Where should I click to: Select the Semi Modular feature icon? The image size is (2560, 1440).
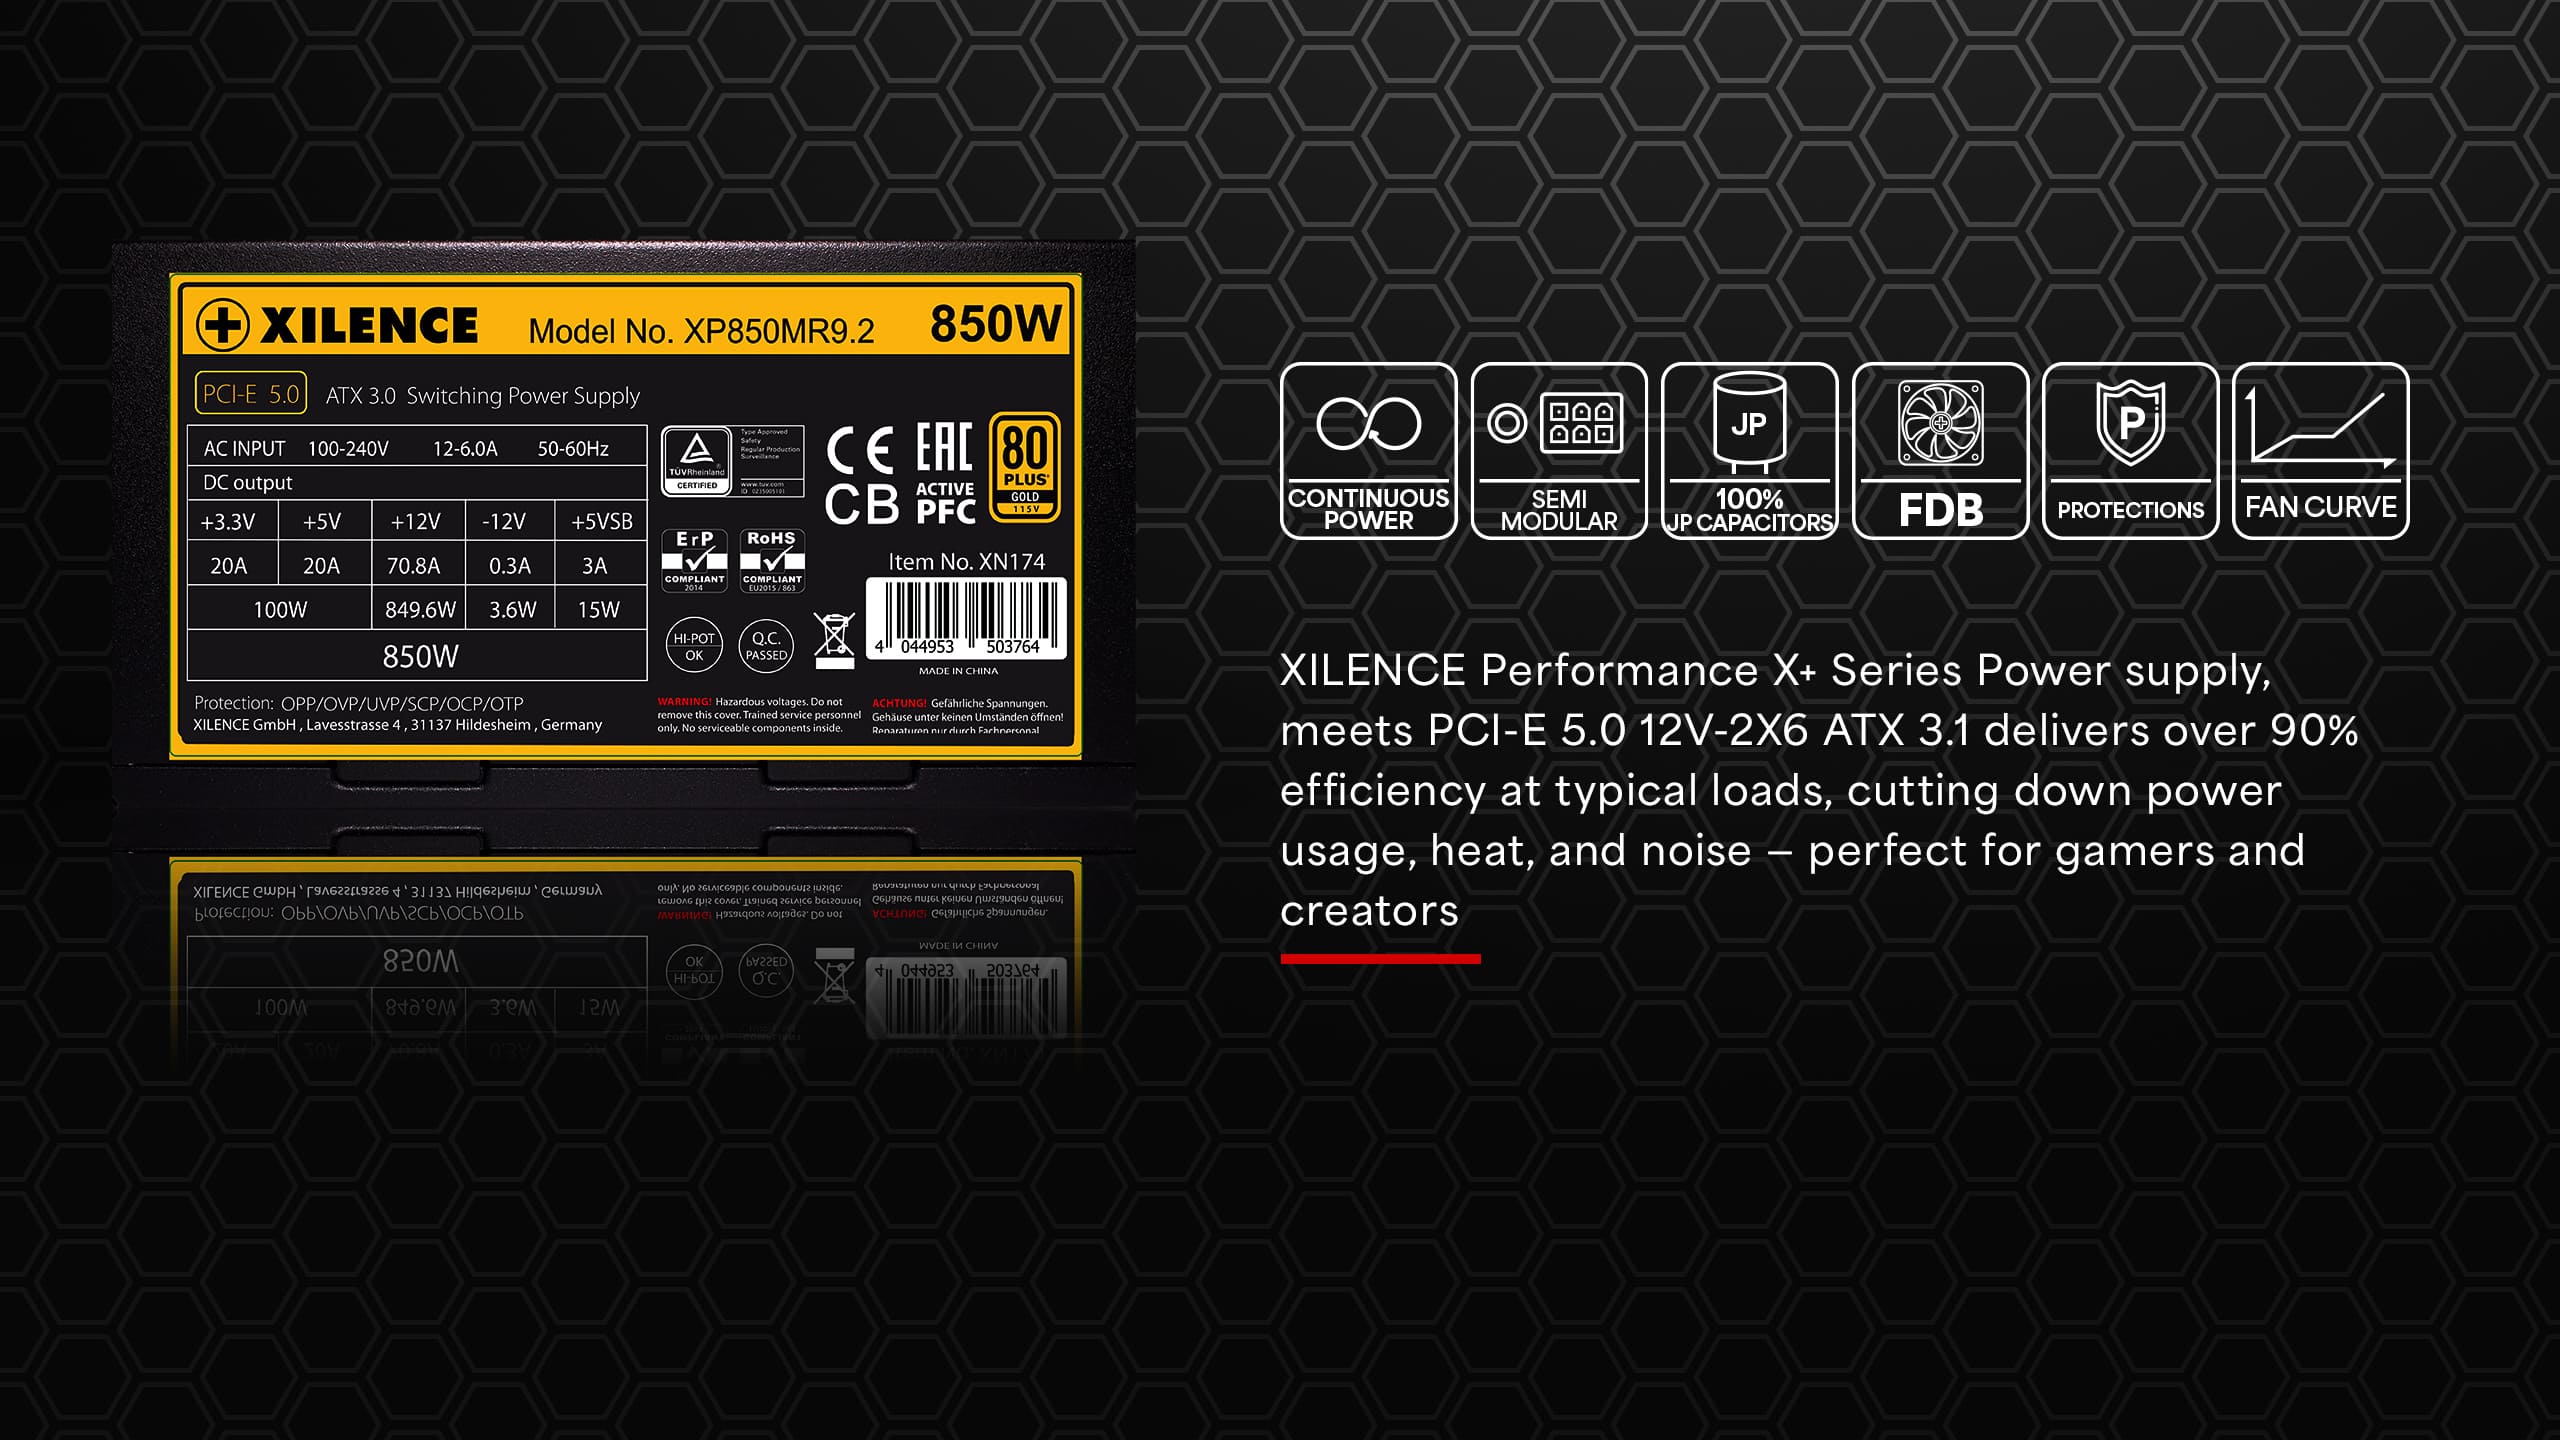click(1559, 451)
